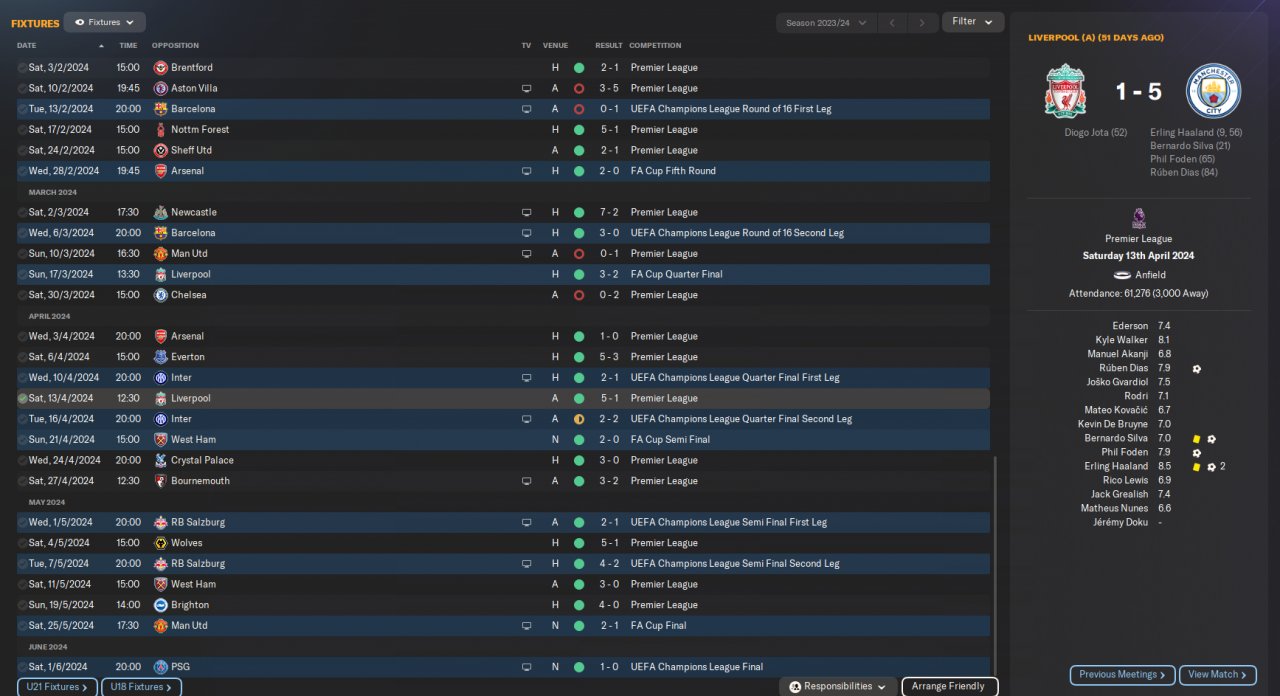The height and width of the screenshot is (696, 1280).
Task: Sort by the Opposition column header
Action: pos(175,45)
